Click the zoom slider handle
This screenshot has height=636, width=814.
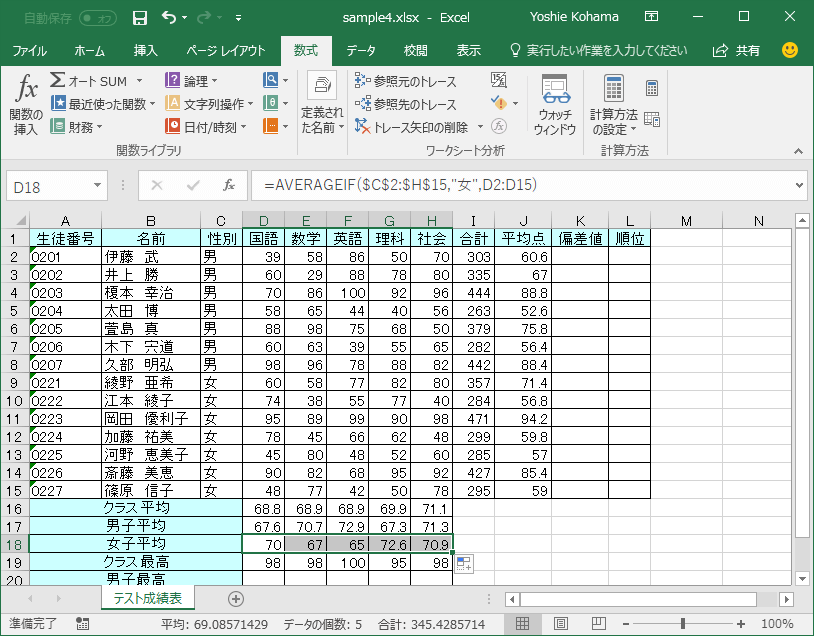point(683,624)
